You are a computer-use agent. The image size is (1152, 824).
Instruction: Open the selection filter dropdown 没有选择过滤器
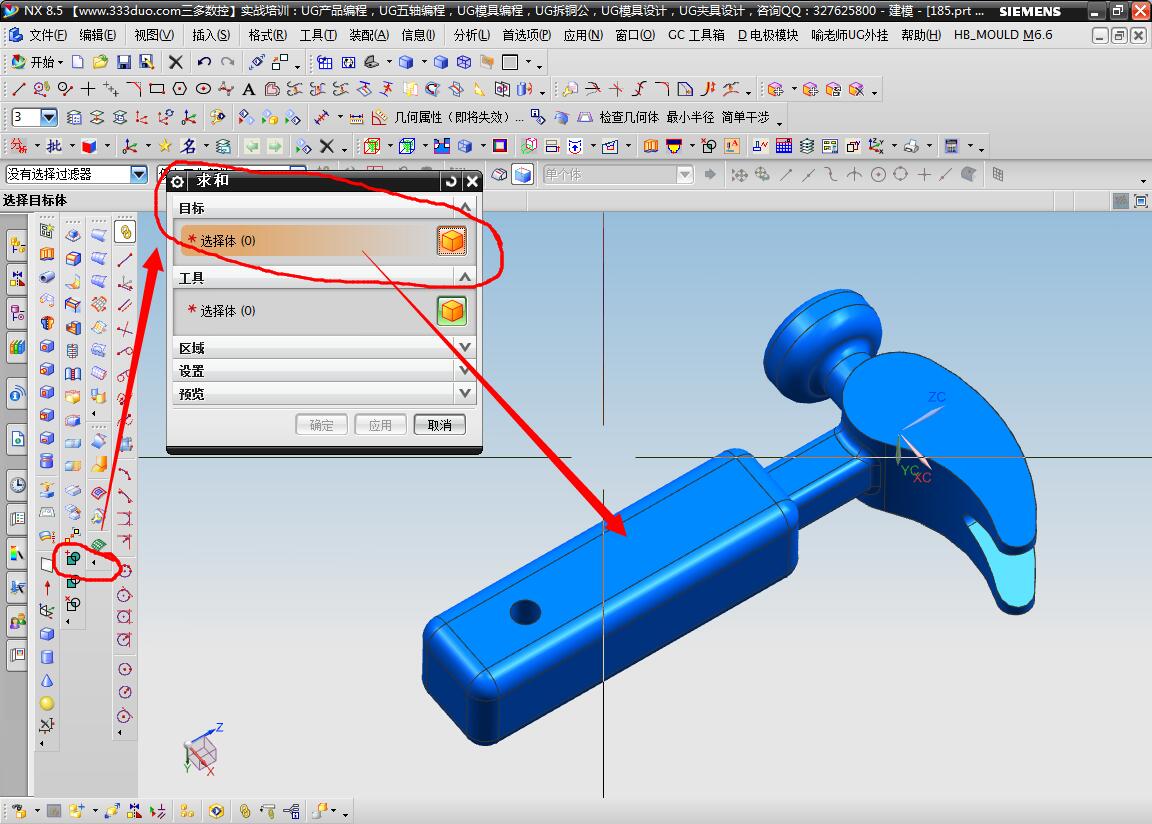139,174
